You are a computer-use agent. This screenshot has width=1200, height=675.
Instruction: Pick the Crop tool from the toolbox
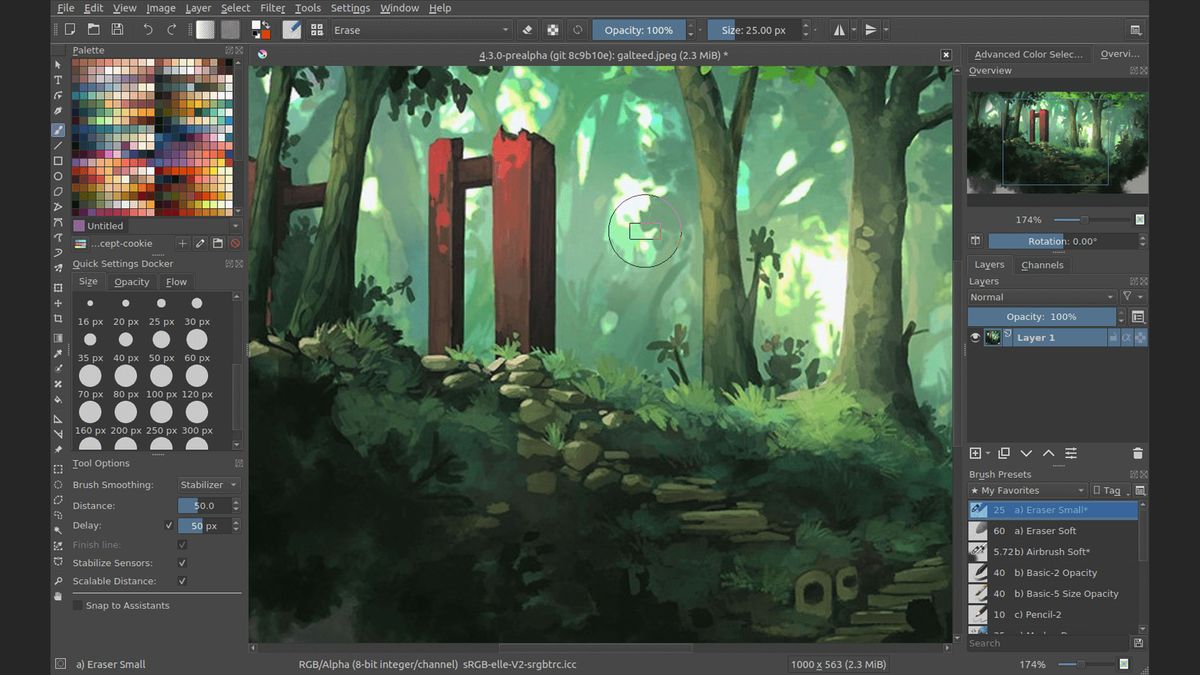pyautogui.click(x=57, y=319)
